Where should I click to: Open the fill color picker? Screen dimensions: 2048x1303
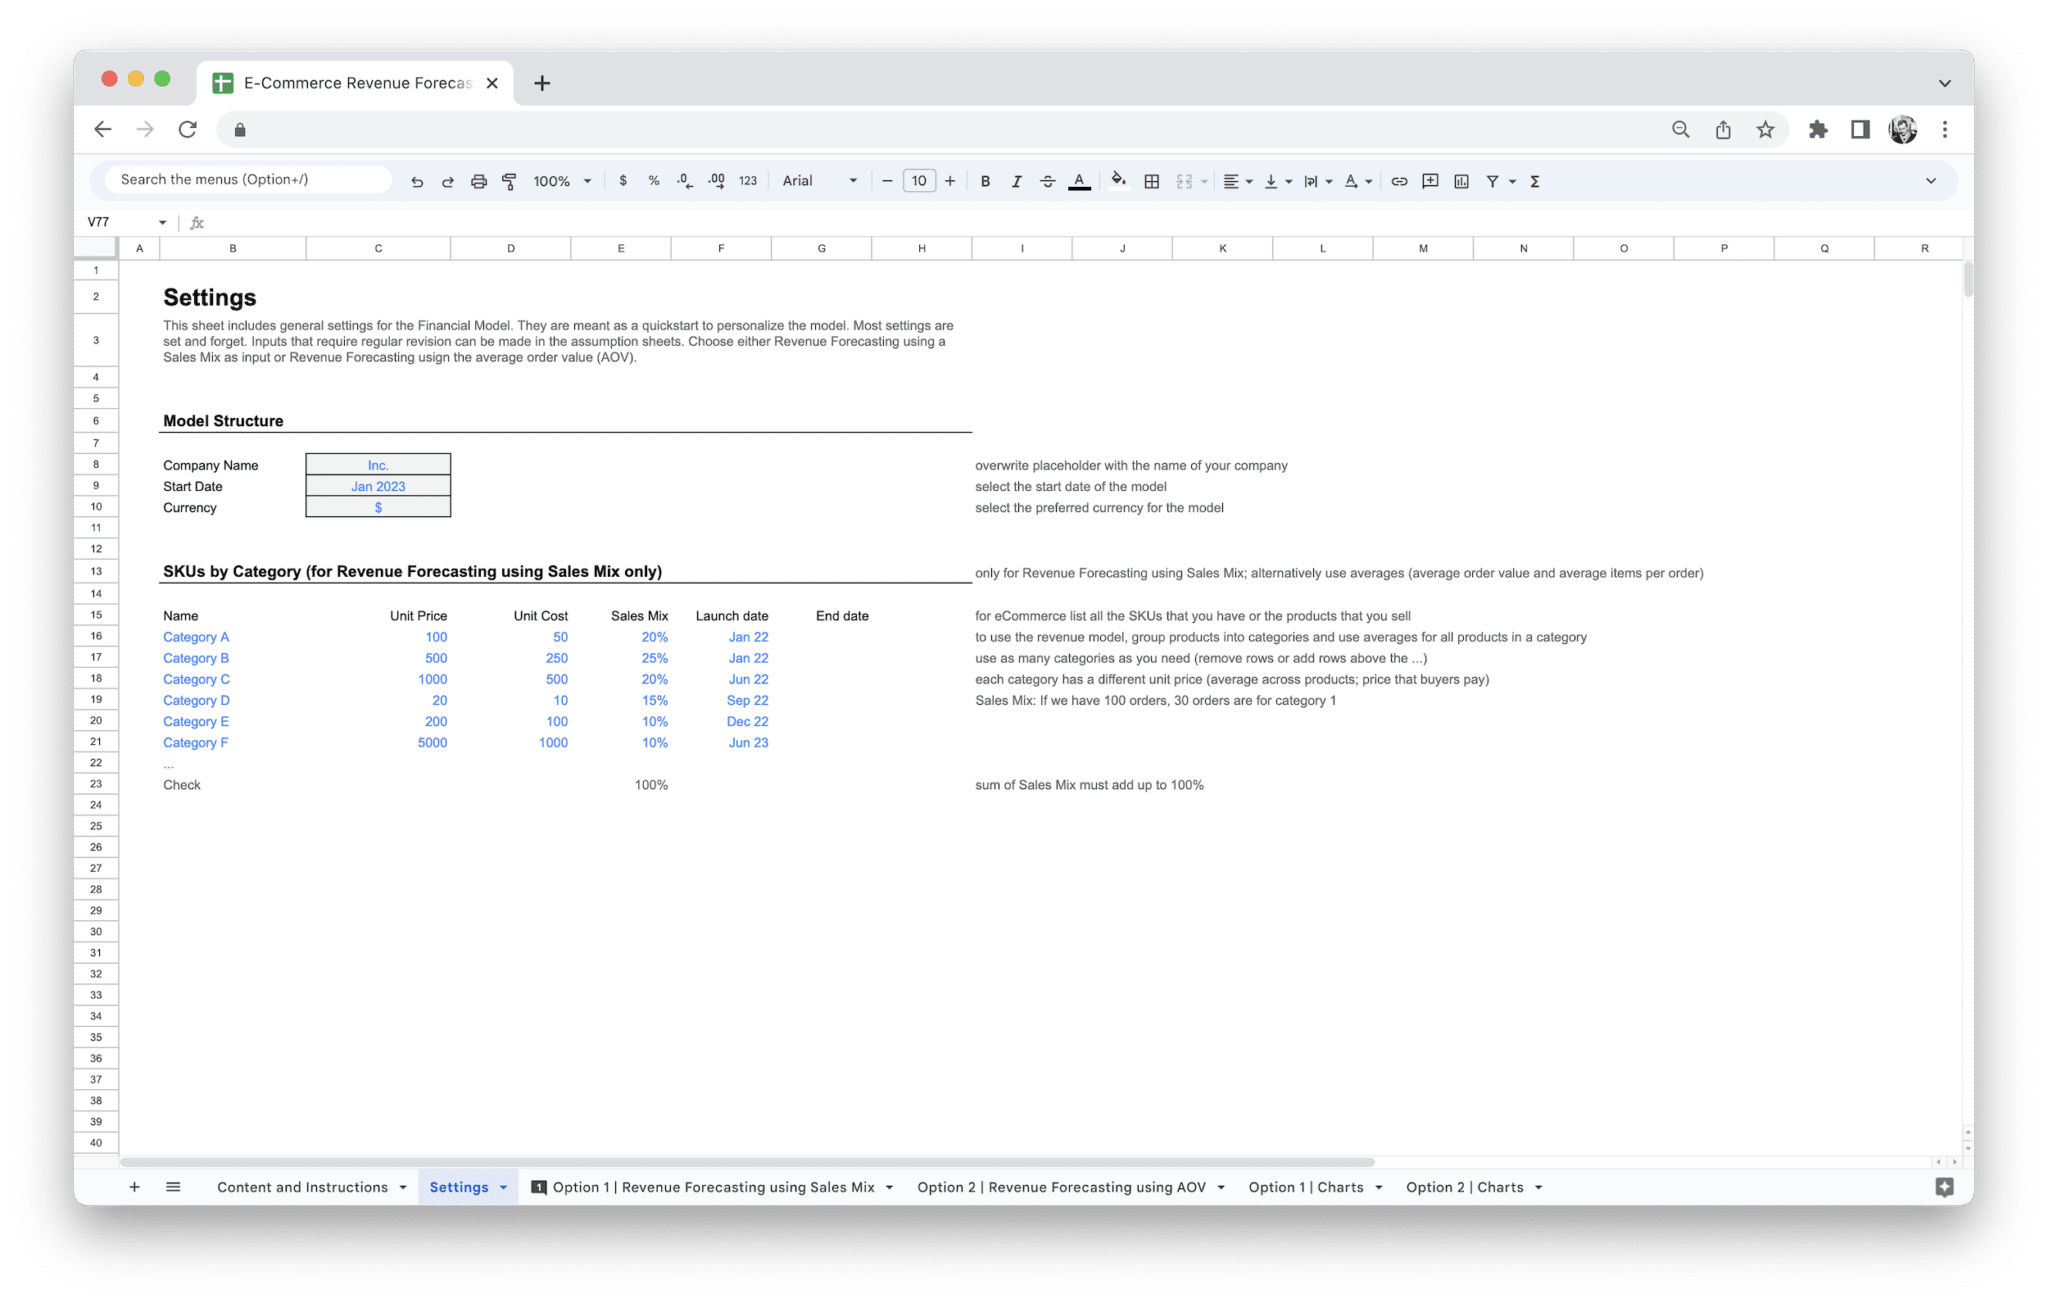(x=1119, y=181)
